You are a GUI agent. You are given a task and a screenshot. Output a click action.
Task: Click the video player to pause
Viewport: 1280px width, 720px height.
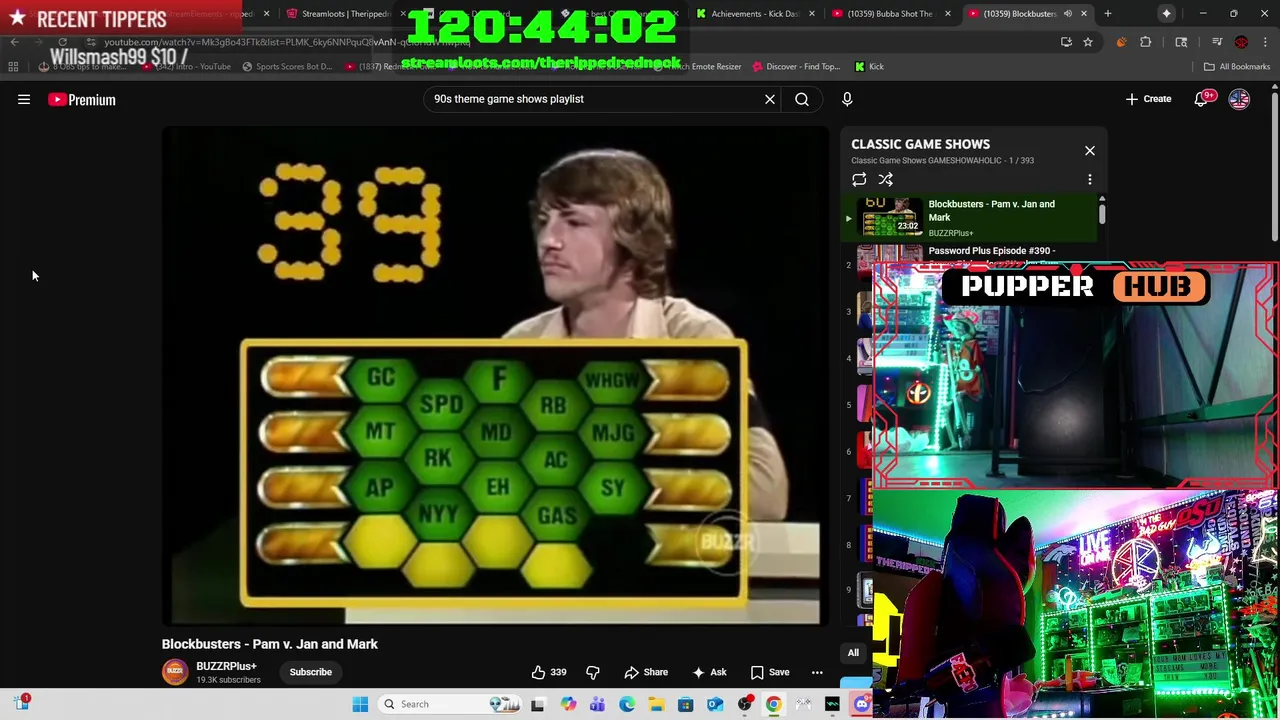[495, 375]
